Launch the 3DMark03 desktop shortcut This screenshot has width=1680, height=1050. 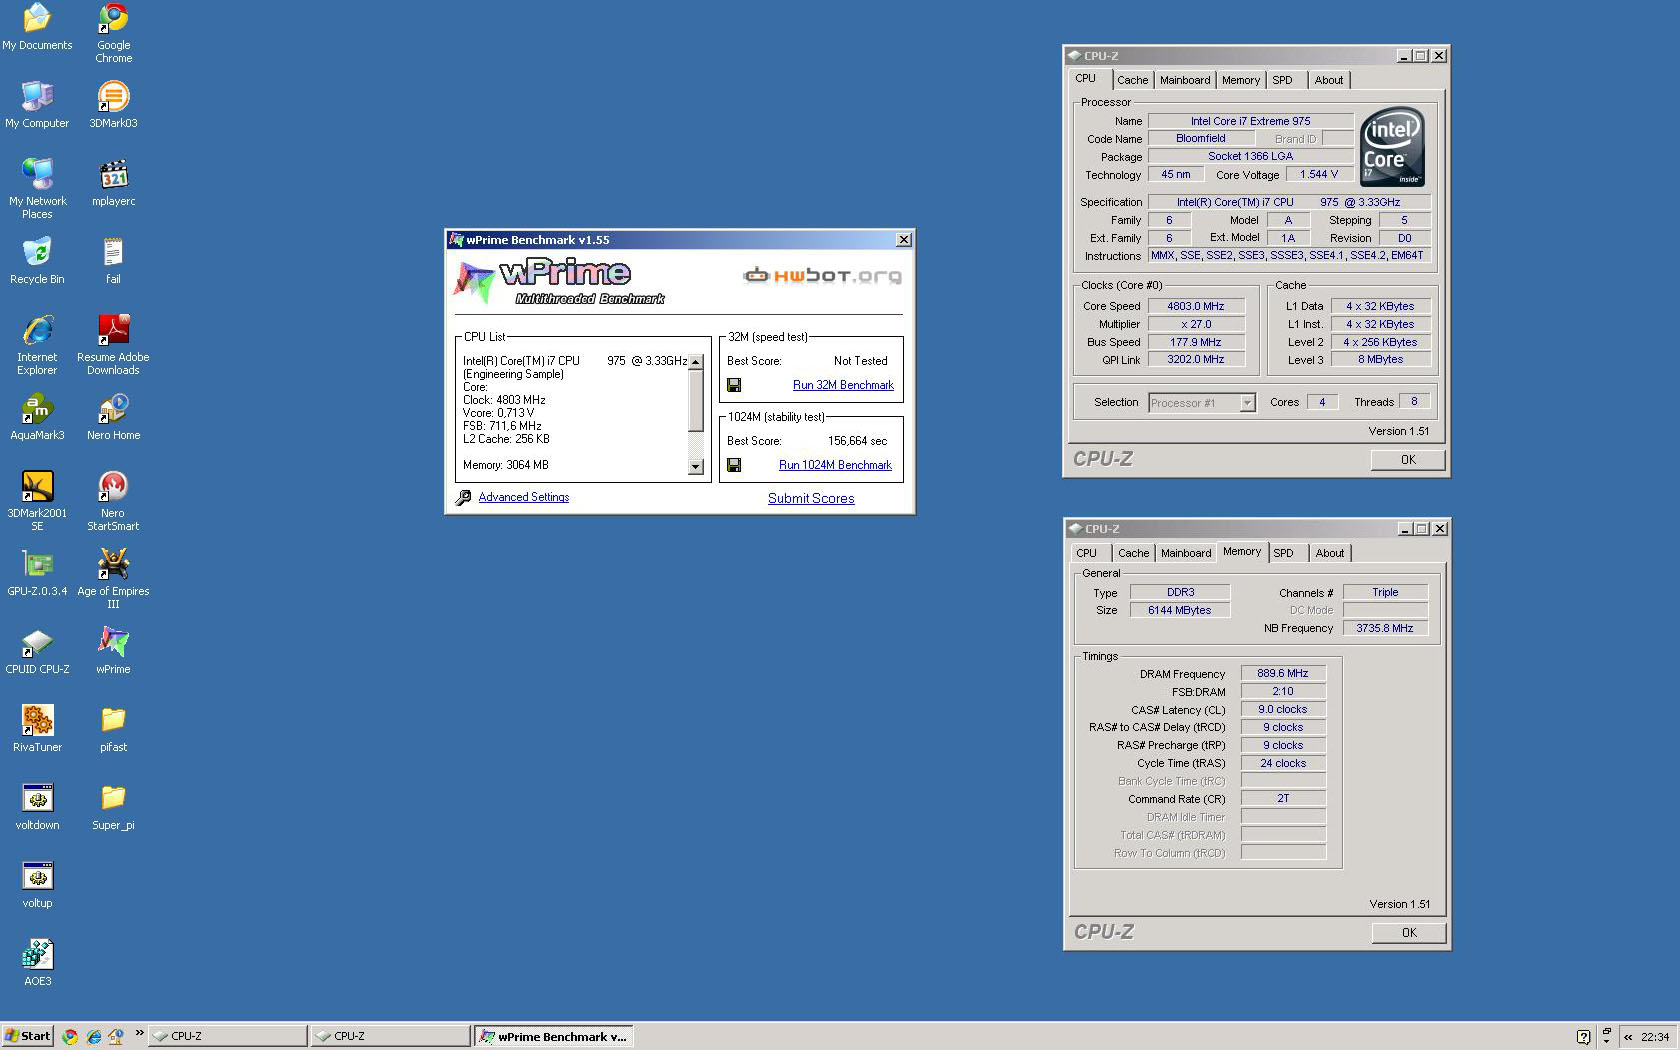pos(113,105)
